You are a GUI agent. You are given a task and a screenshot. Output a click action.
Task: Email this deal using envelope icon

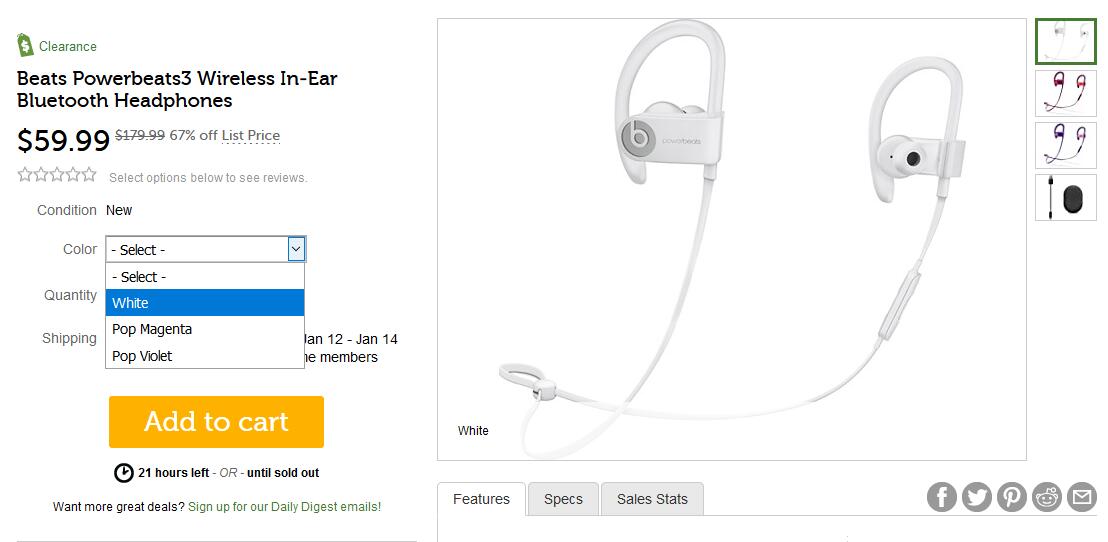click(x=1081, y=497)
